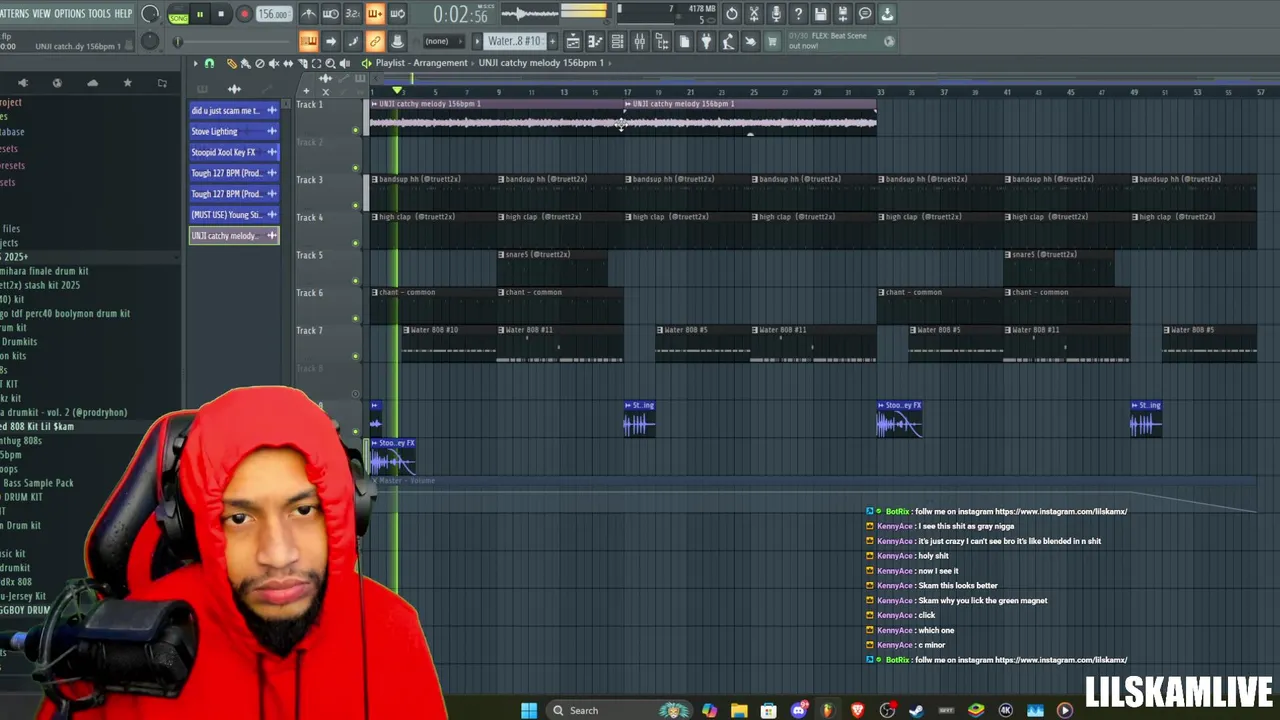1280x720 pixels.
Task: Select 'UNJI catchy melody..' picker item
Action: click(234, 236)
